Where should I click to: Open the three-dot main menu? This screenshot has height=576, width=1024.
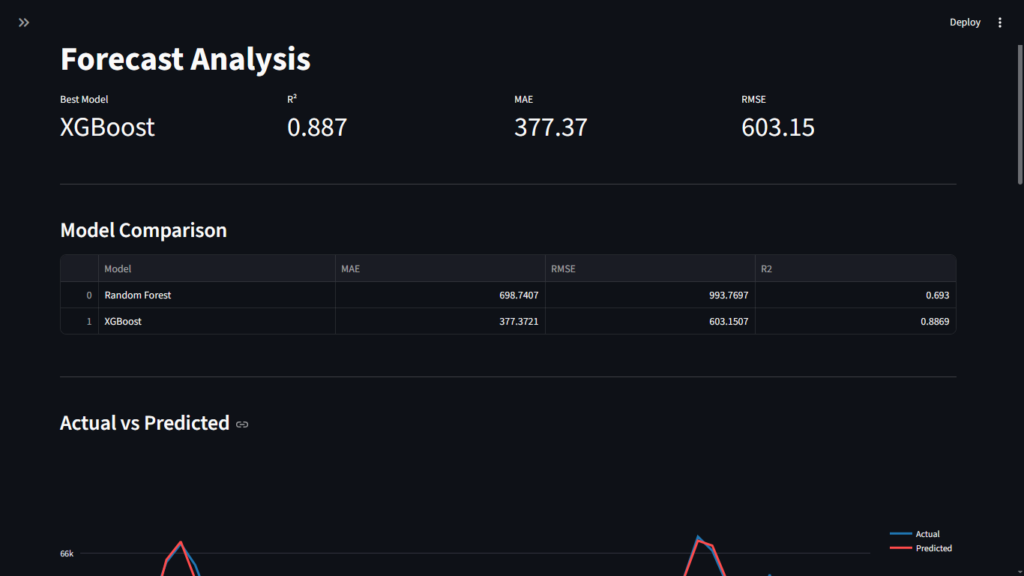1000,22
